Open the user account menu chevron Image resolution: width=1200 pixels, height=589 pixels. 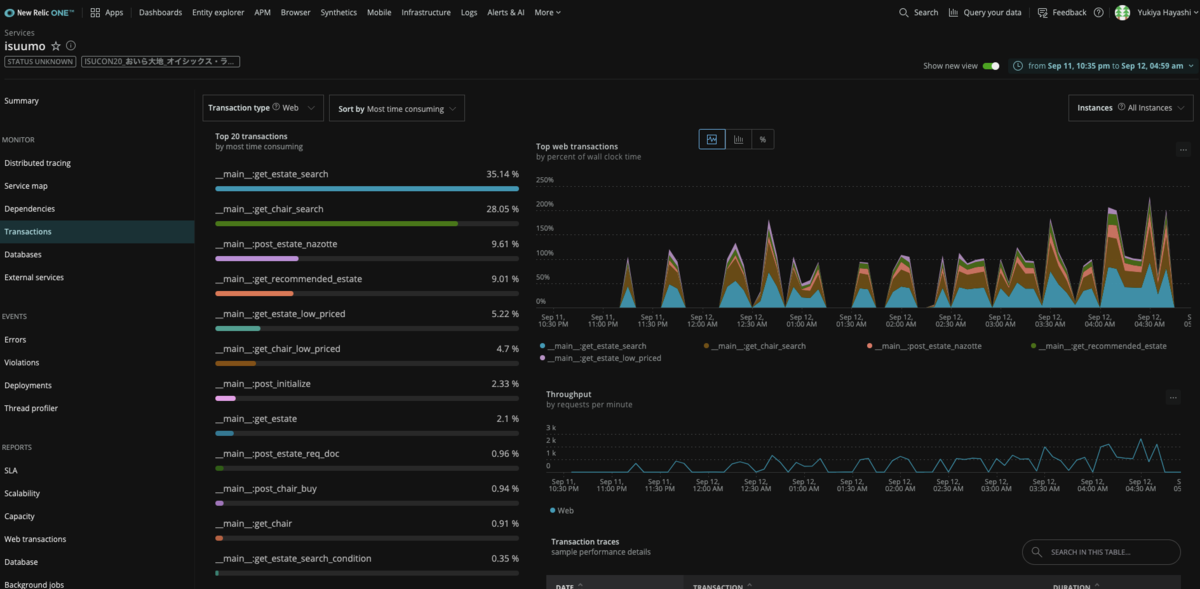(1194, 12)
